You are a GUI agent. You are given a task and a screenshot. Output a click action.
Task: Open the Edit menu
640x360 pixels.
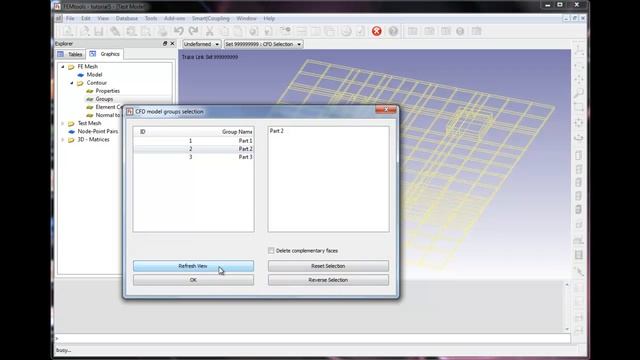[86, 18]
